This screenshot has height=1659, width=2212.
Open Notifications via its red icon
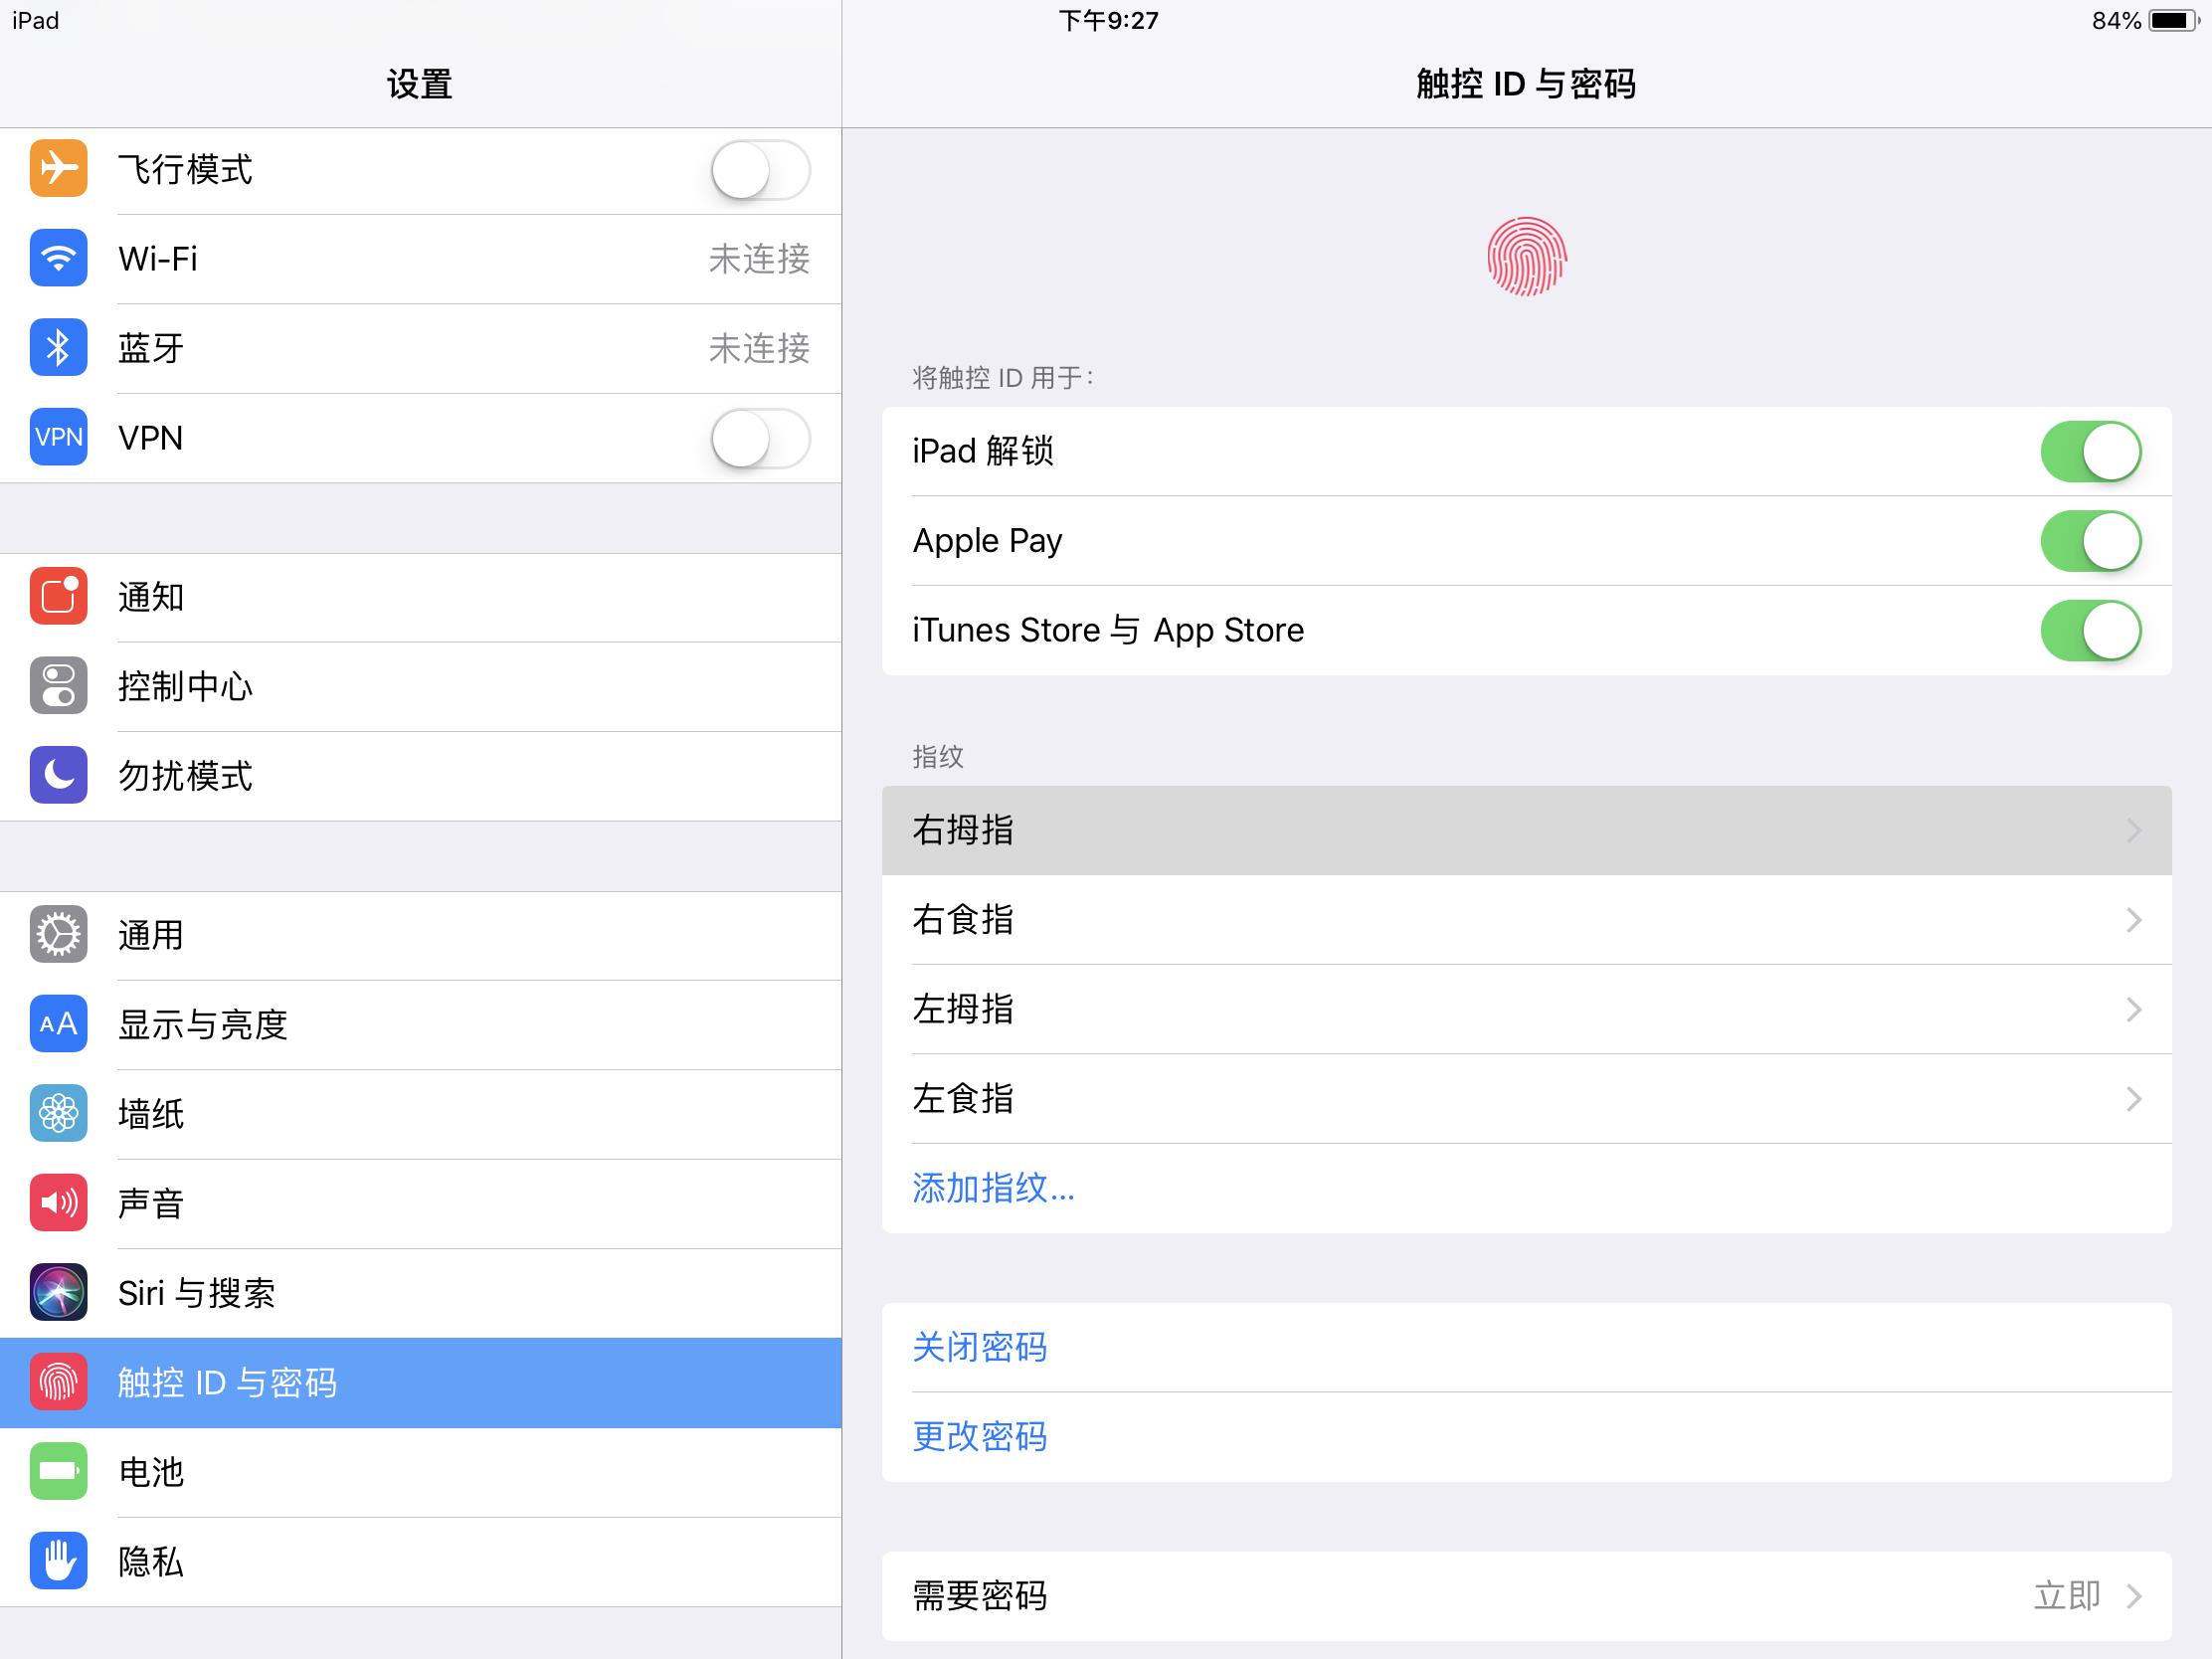(x=58, y=597)
